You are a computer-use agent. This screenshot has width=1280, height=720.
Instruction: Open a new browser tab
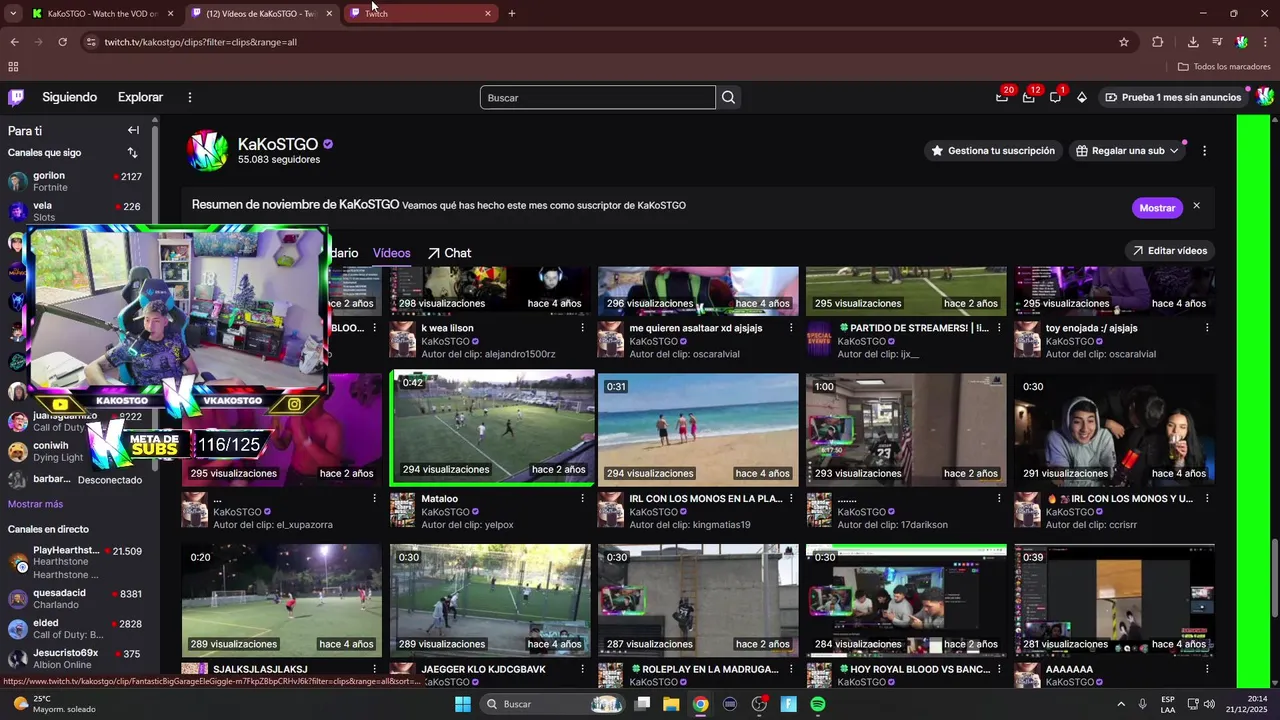pyautogui.click(x=512, y=13)
